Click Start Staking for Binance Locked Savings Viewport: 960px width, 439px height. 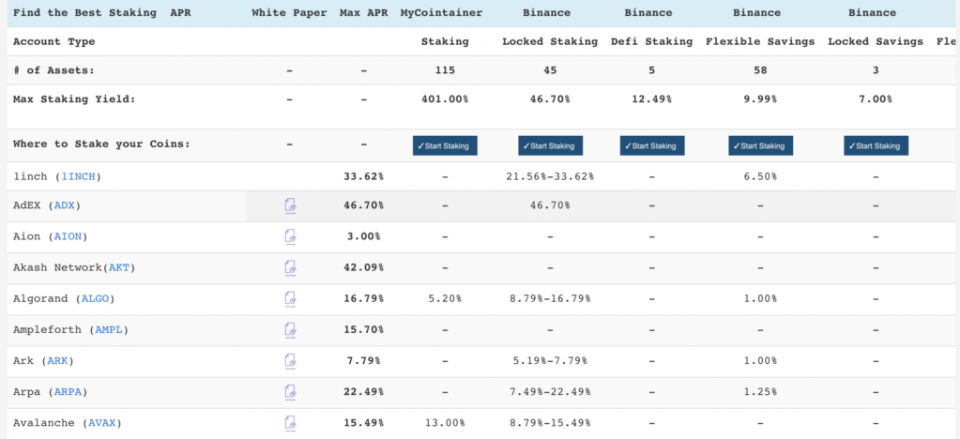[x=875, y=145]
